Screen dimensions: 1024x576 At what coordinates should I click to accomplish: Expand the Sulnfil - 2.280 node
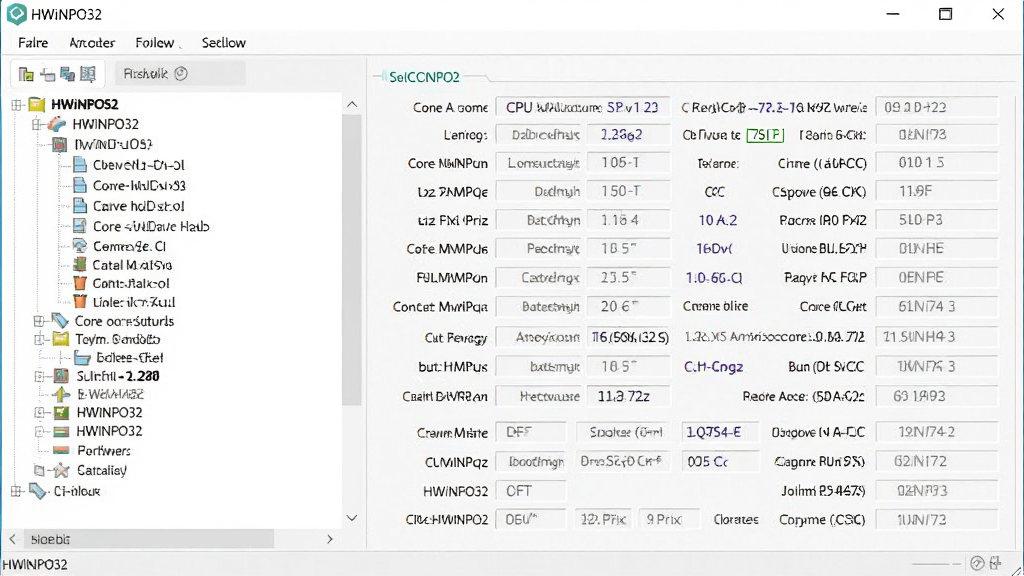(x=39, y=376)
